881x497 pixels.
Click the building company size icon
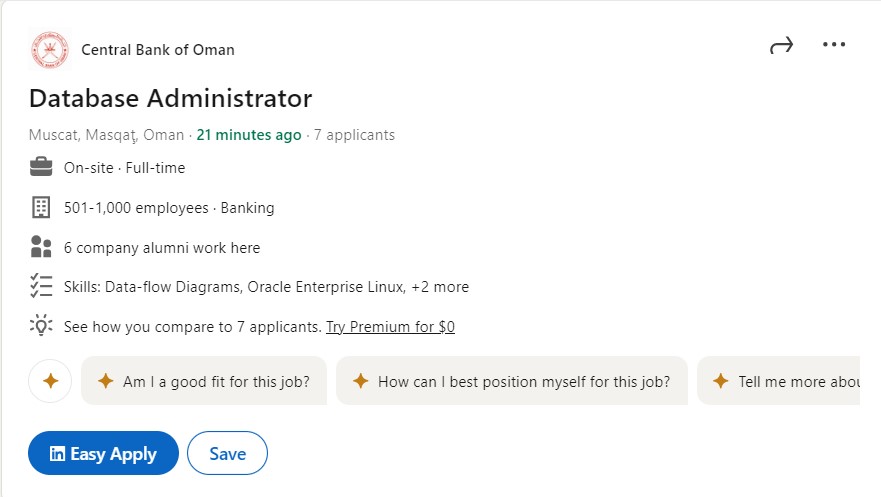[41, 207]
